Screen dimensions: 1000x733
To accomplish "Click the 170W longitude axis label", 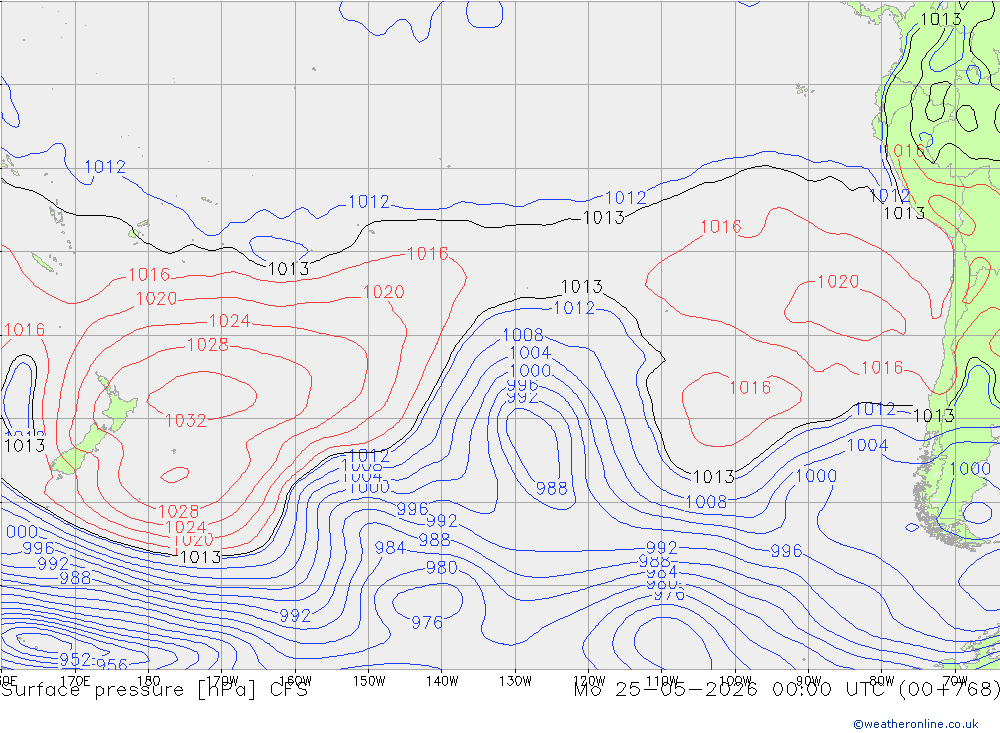I will tap(223, 681).
